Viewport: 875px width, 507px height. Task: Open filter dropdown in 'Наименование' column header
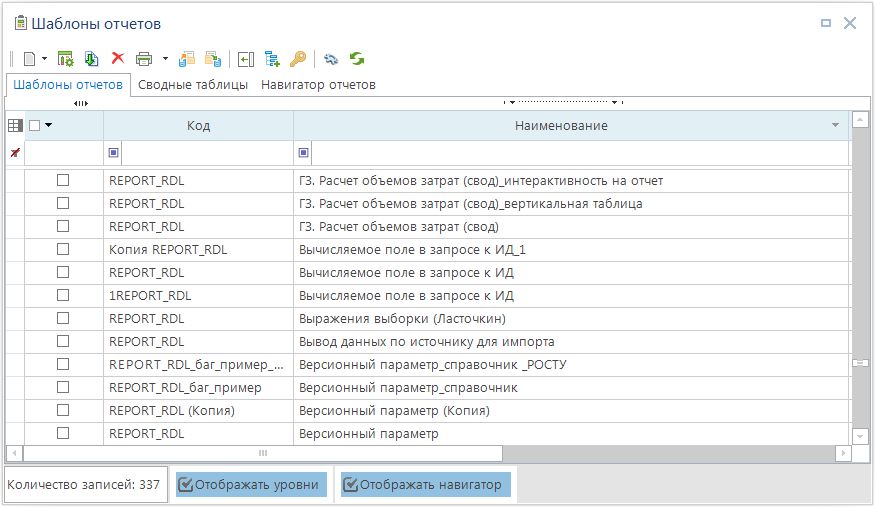(x=835, y=126)
